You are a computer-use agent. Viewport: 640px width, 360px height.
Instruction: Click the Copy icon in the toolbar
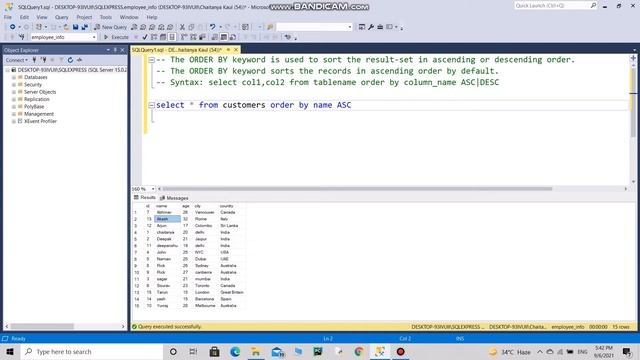click(191, 27)
